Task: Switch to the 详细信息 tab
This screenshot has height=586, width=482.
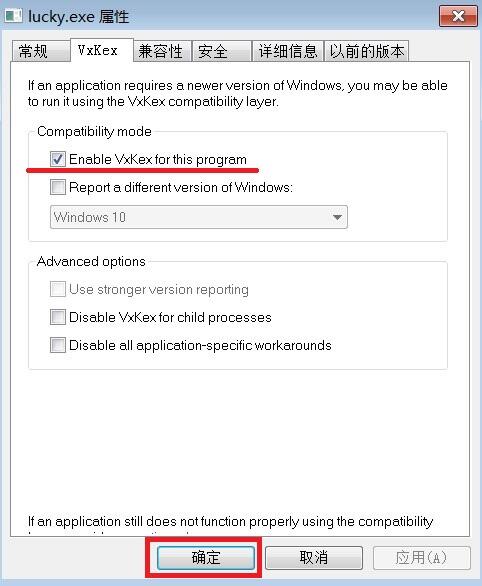Action: 287,51
